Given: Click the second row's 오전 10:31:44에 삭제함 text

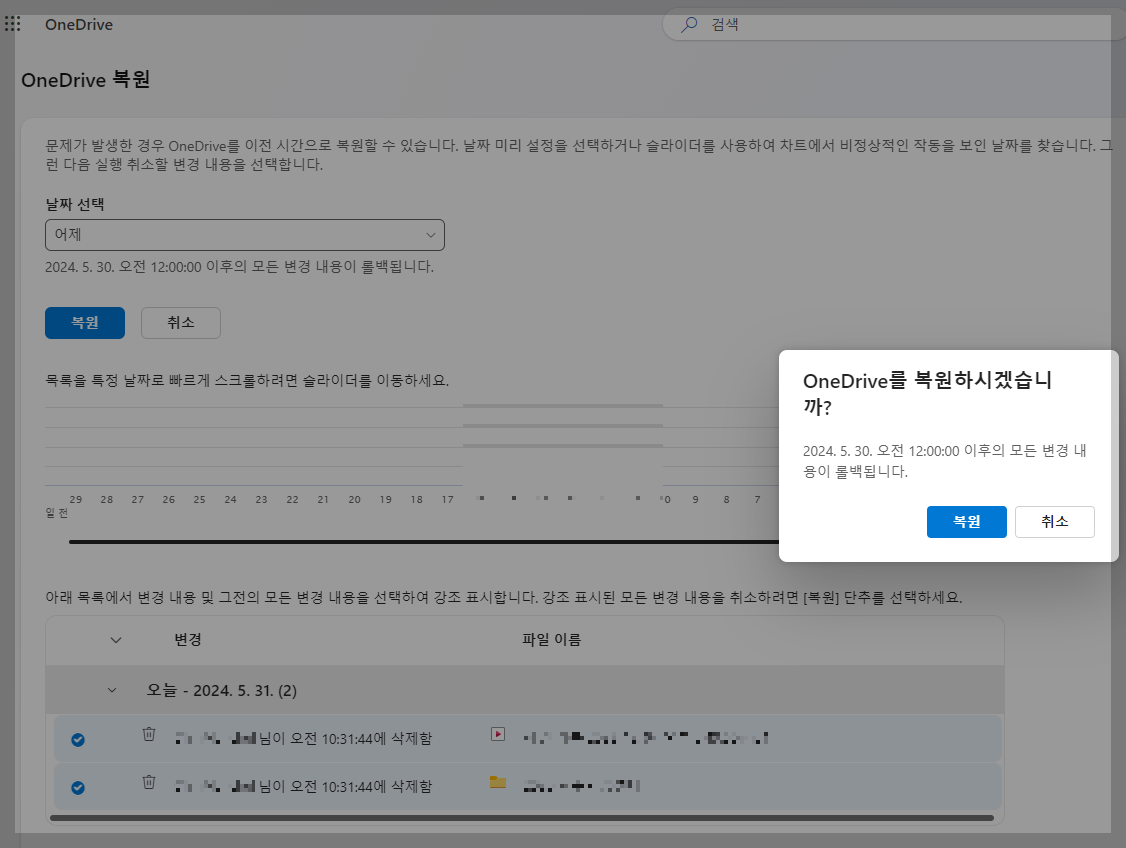Looking at the screenshot, I should click(x=360, y=786).
